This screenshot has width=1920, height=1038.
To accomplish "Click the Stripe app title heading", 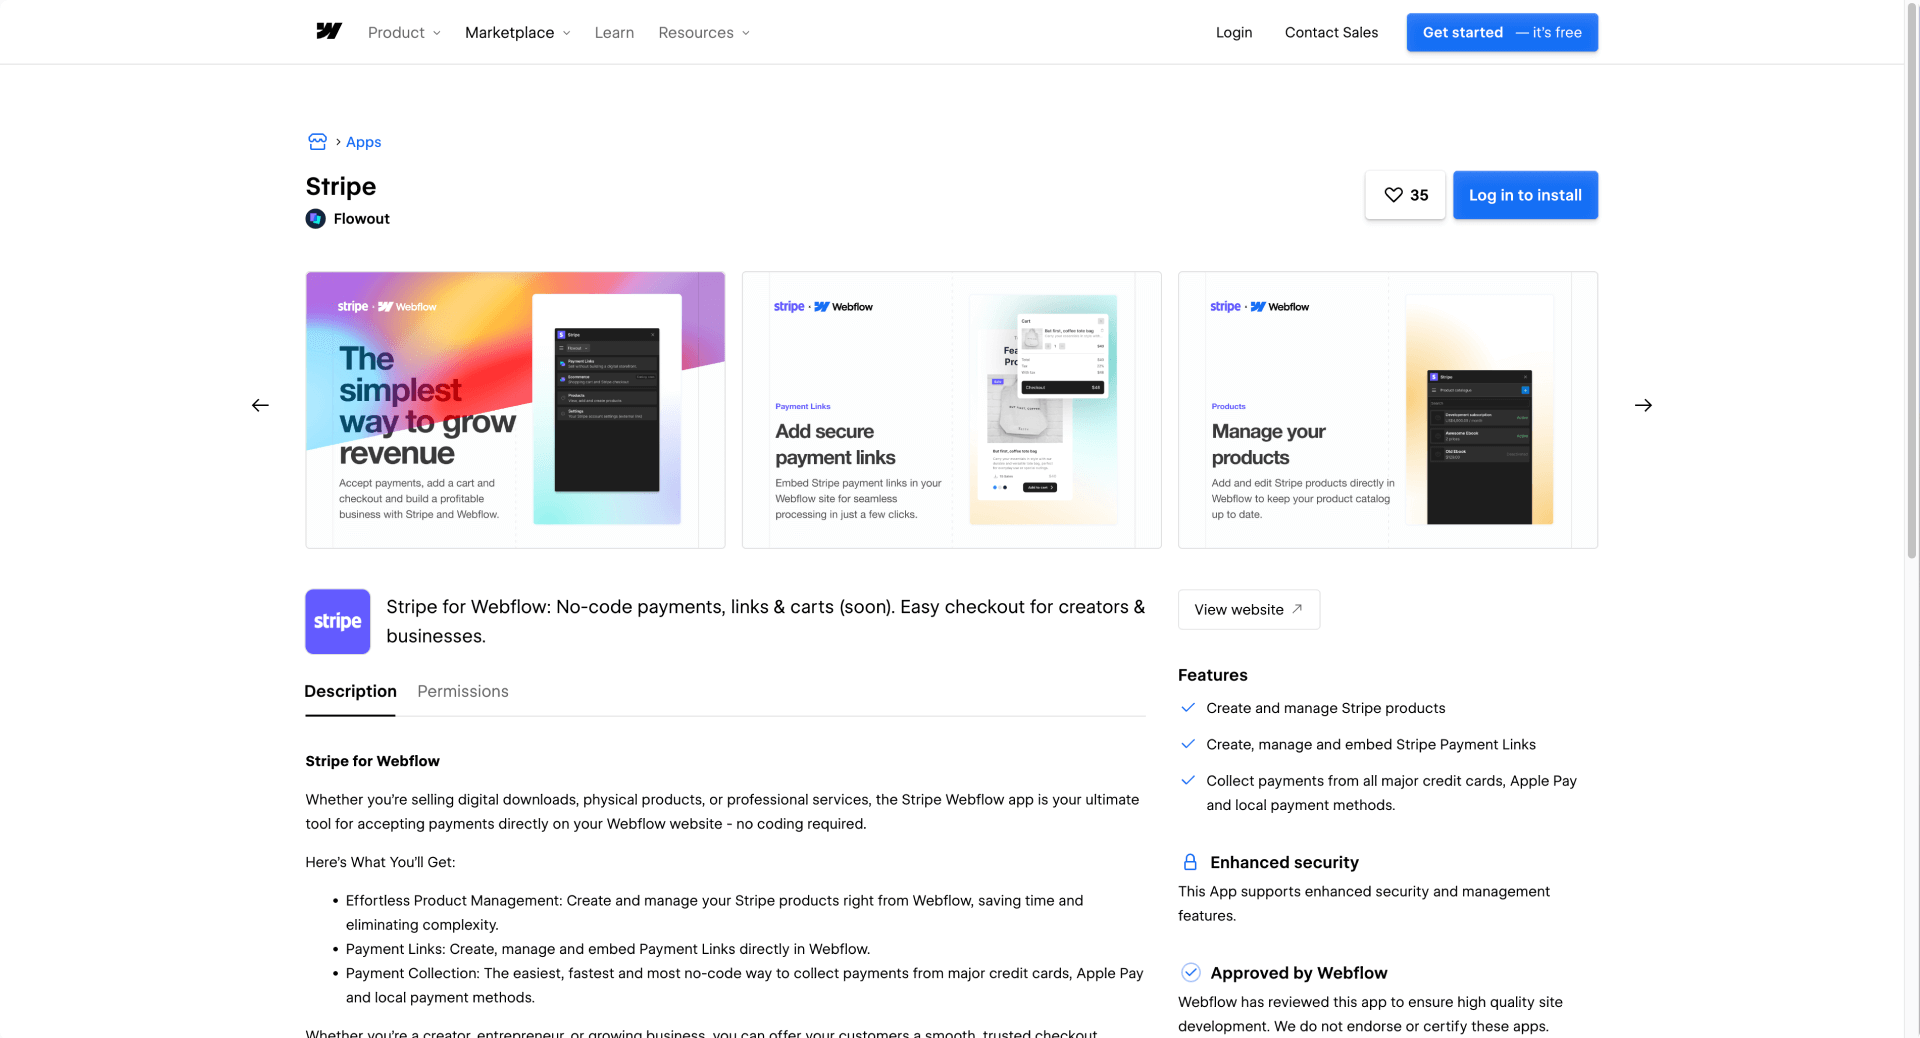I will pos(341,187).
